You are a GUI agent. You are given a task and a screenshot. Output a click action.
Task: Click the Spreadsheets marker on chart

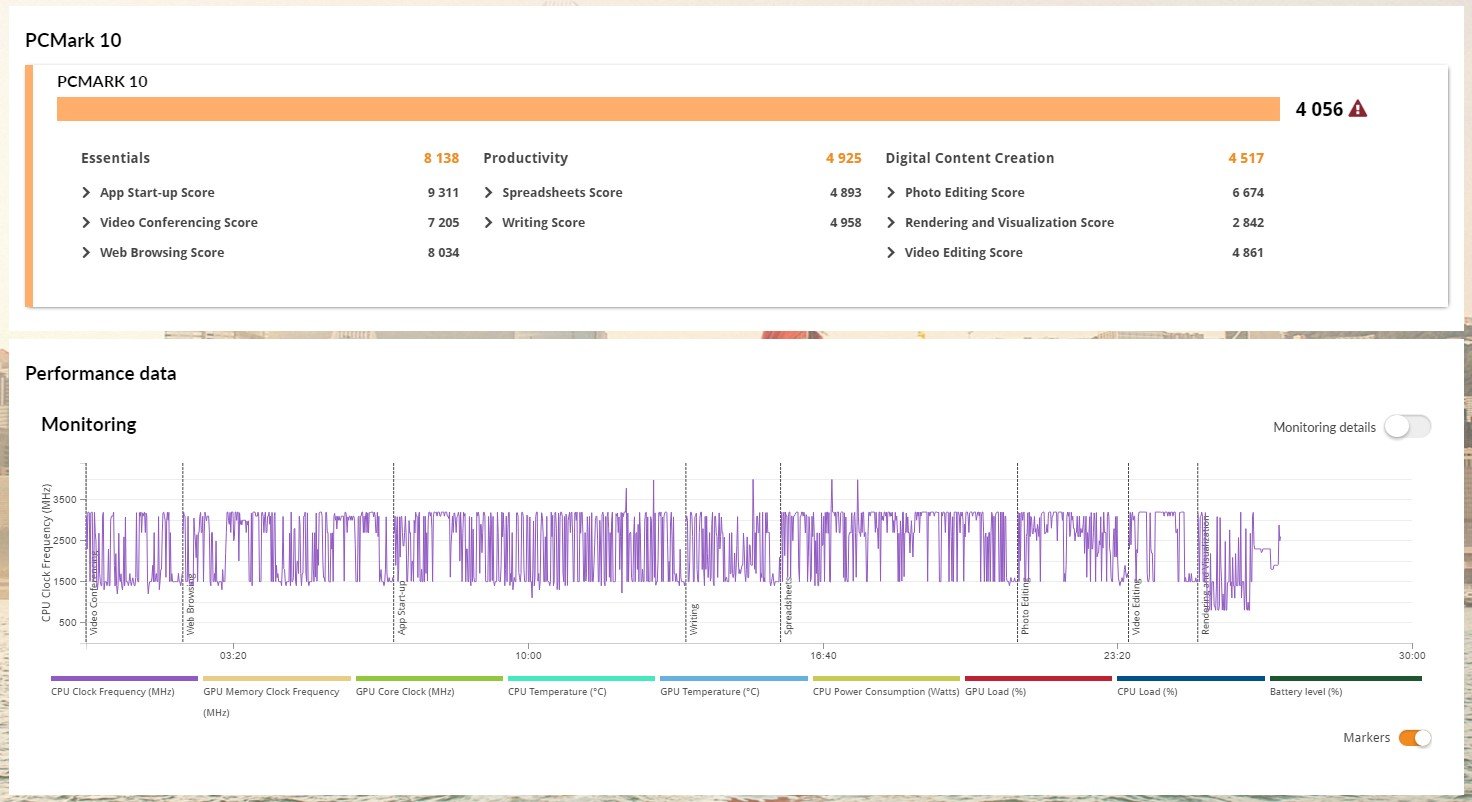788,607
